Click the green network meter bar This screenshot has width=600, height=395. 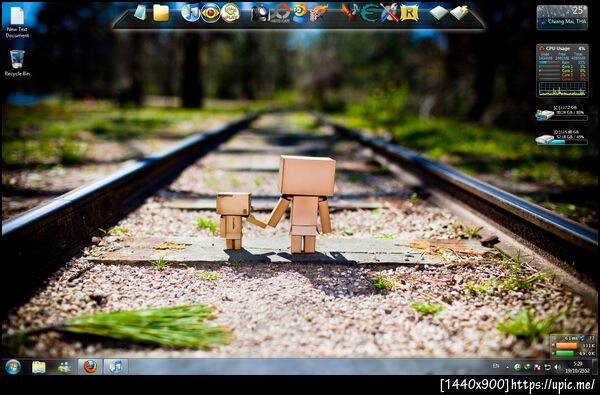(x=565, y=354)
